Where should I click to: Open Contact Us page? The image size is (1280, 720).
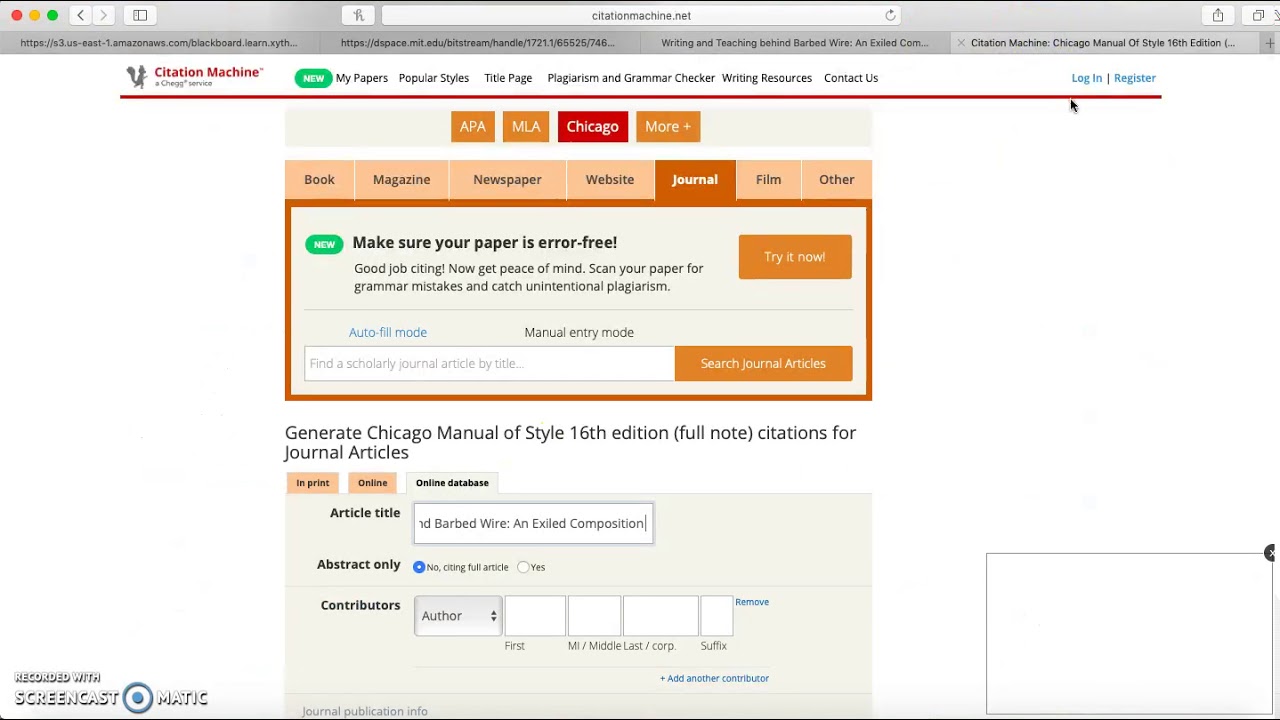851,78
